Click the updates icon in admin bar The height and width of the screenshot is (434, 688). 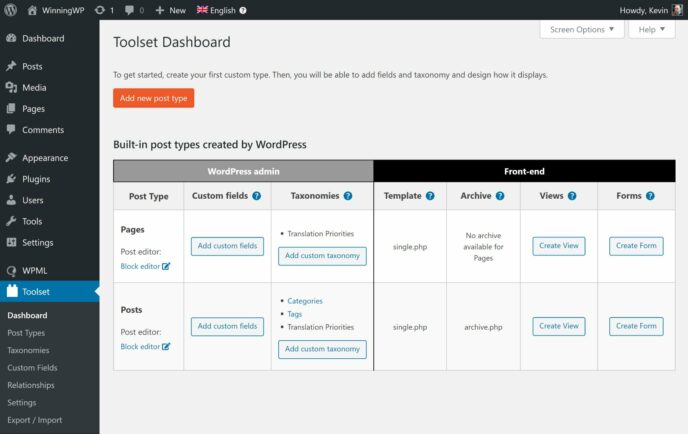[98, 10]
